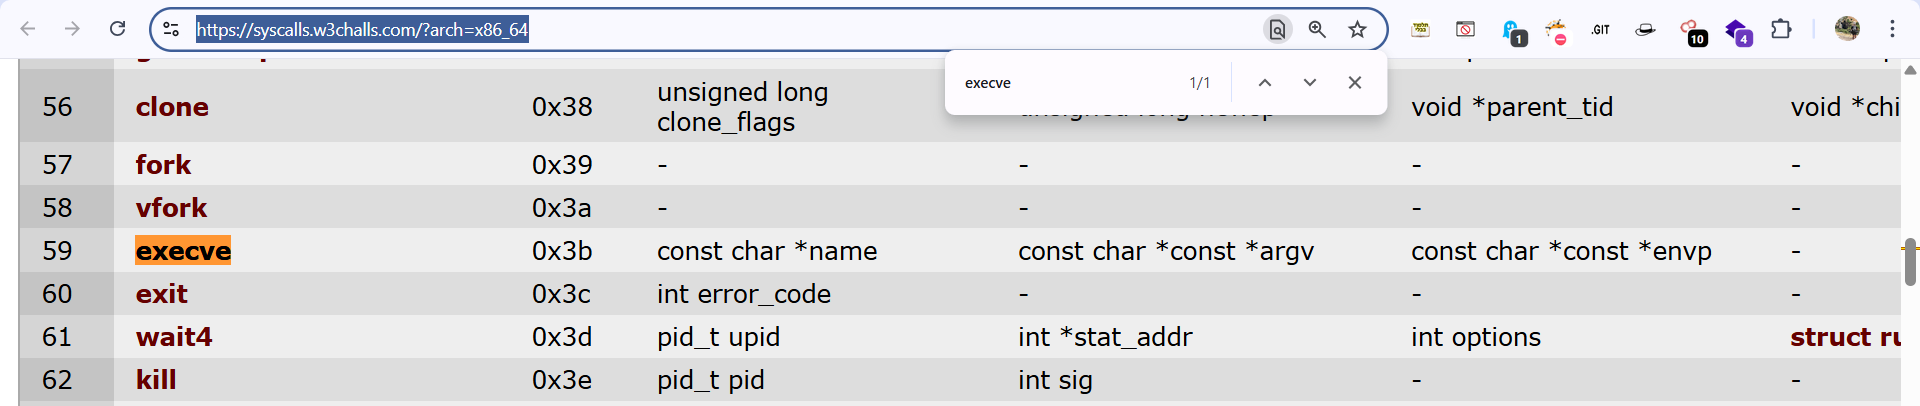
Task: Click the .GIT extension icon
Action: pos(1601,30)
